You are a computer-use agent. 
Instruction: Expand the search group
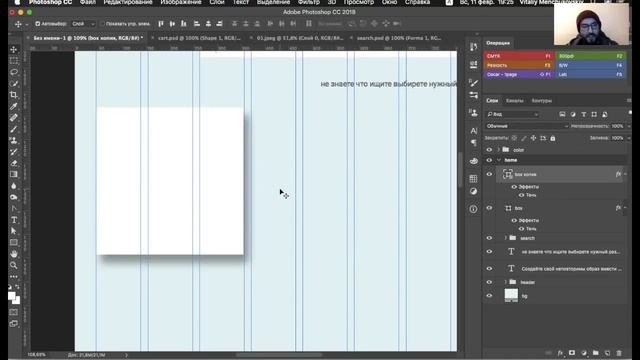tap(506, 238)
